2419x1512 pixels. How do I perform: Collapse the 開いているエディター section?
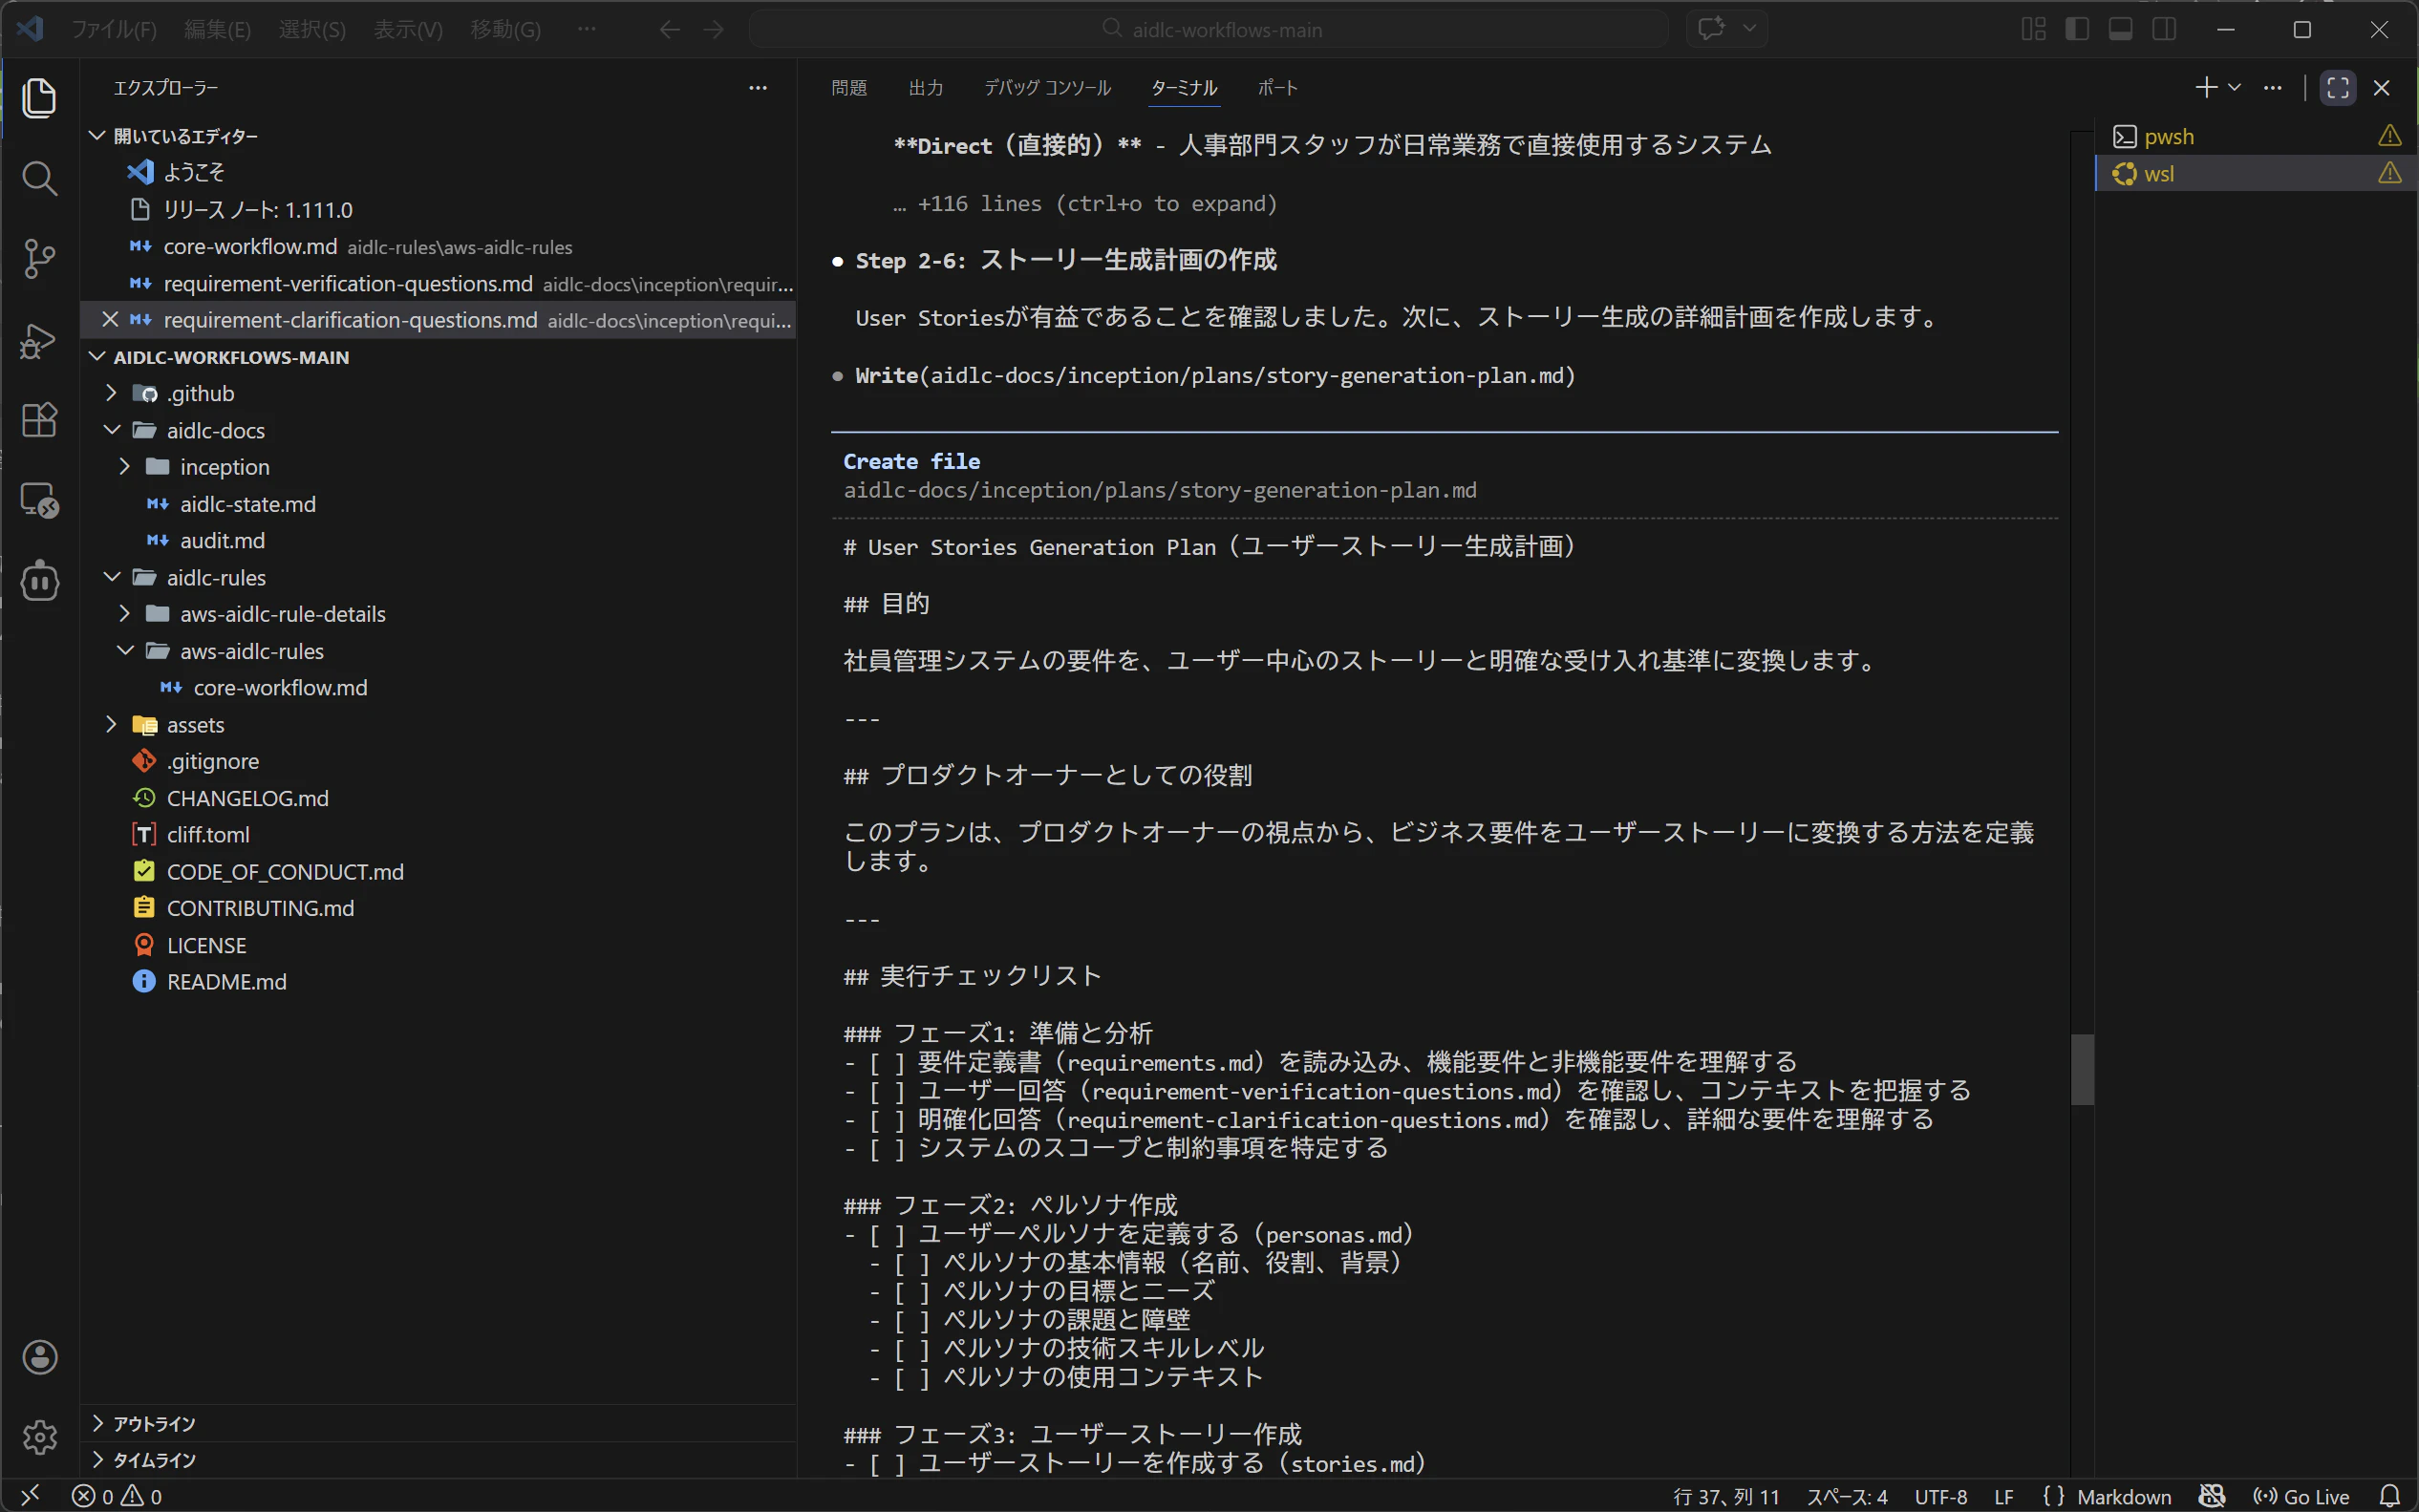(x=438, y=135)
